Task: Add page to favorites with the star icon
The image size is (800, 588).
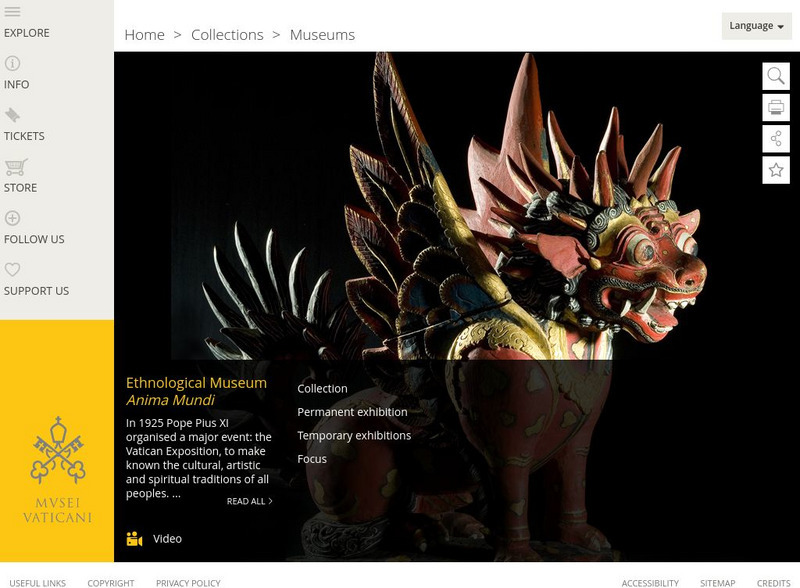Action: point(776,170)
